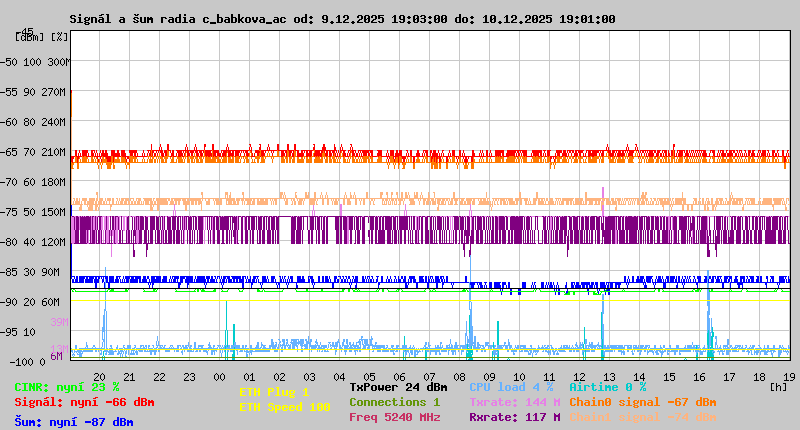Select the CPU load legend entry
The width and height of the screenshot is (800, 430).
point(511,387)
